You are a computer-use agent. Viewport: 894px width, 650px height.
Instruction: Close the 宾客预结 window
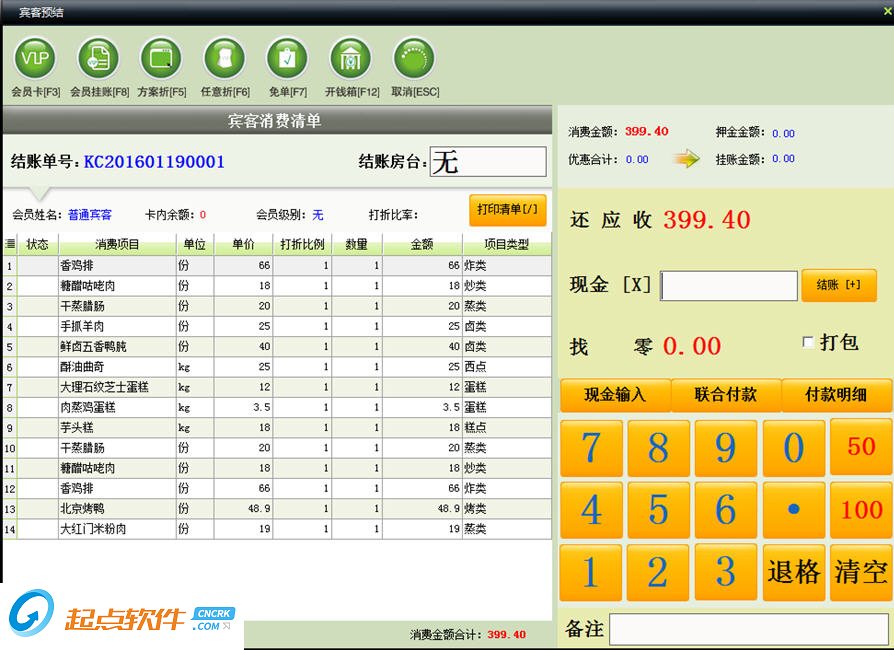[x=887, y=11]
